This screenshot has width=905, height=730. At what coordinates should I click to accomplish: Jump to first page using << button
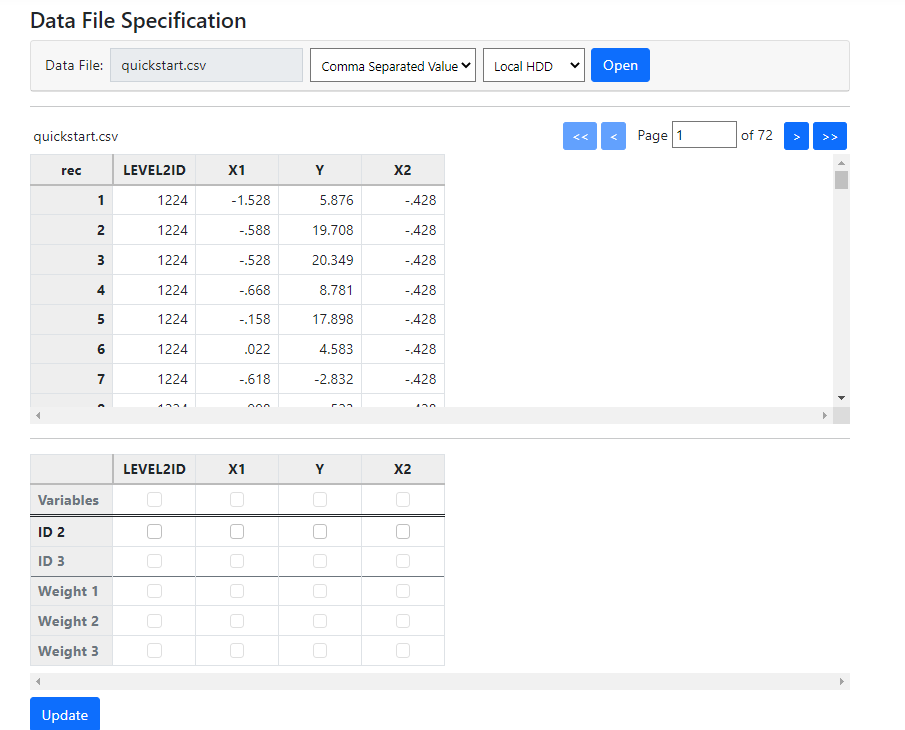pyautogui.click(x=579, y=136)
